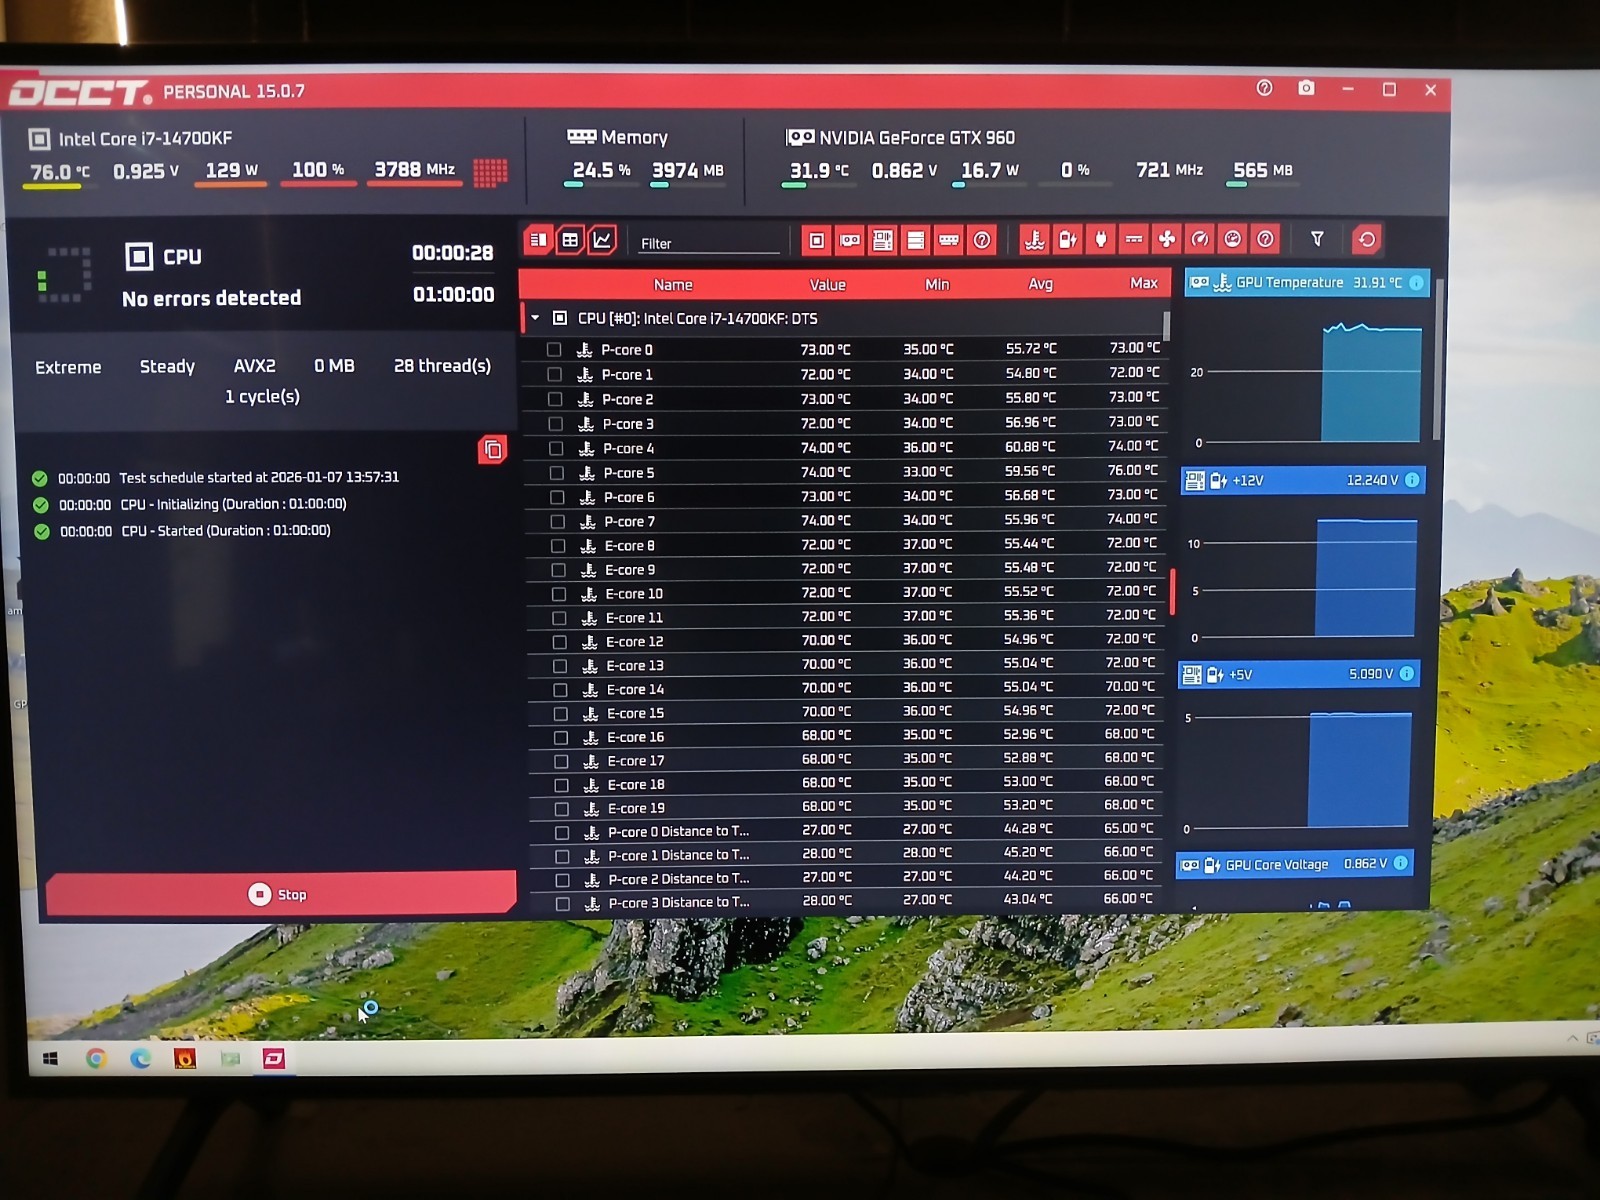Screen dimensions: 1600x1200
Task: Toggle the temperature sensor type filter
Action: point(1034,240)
